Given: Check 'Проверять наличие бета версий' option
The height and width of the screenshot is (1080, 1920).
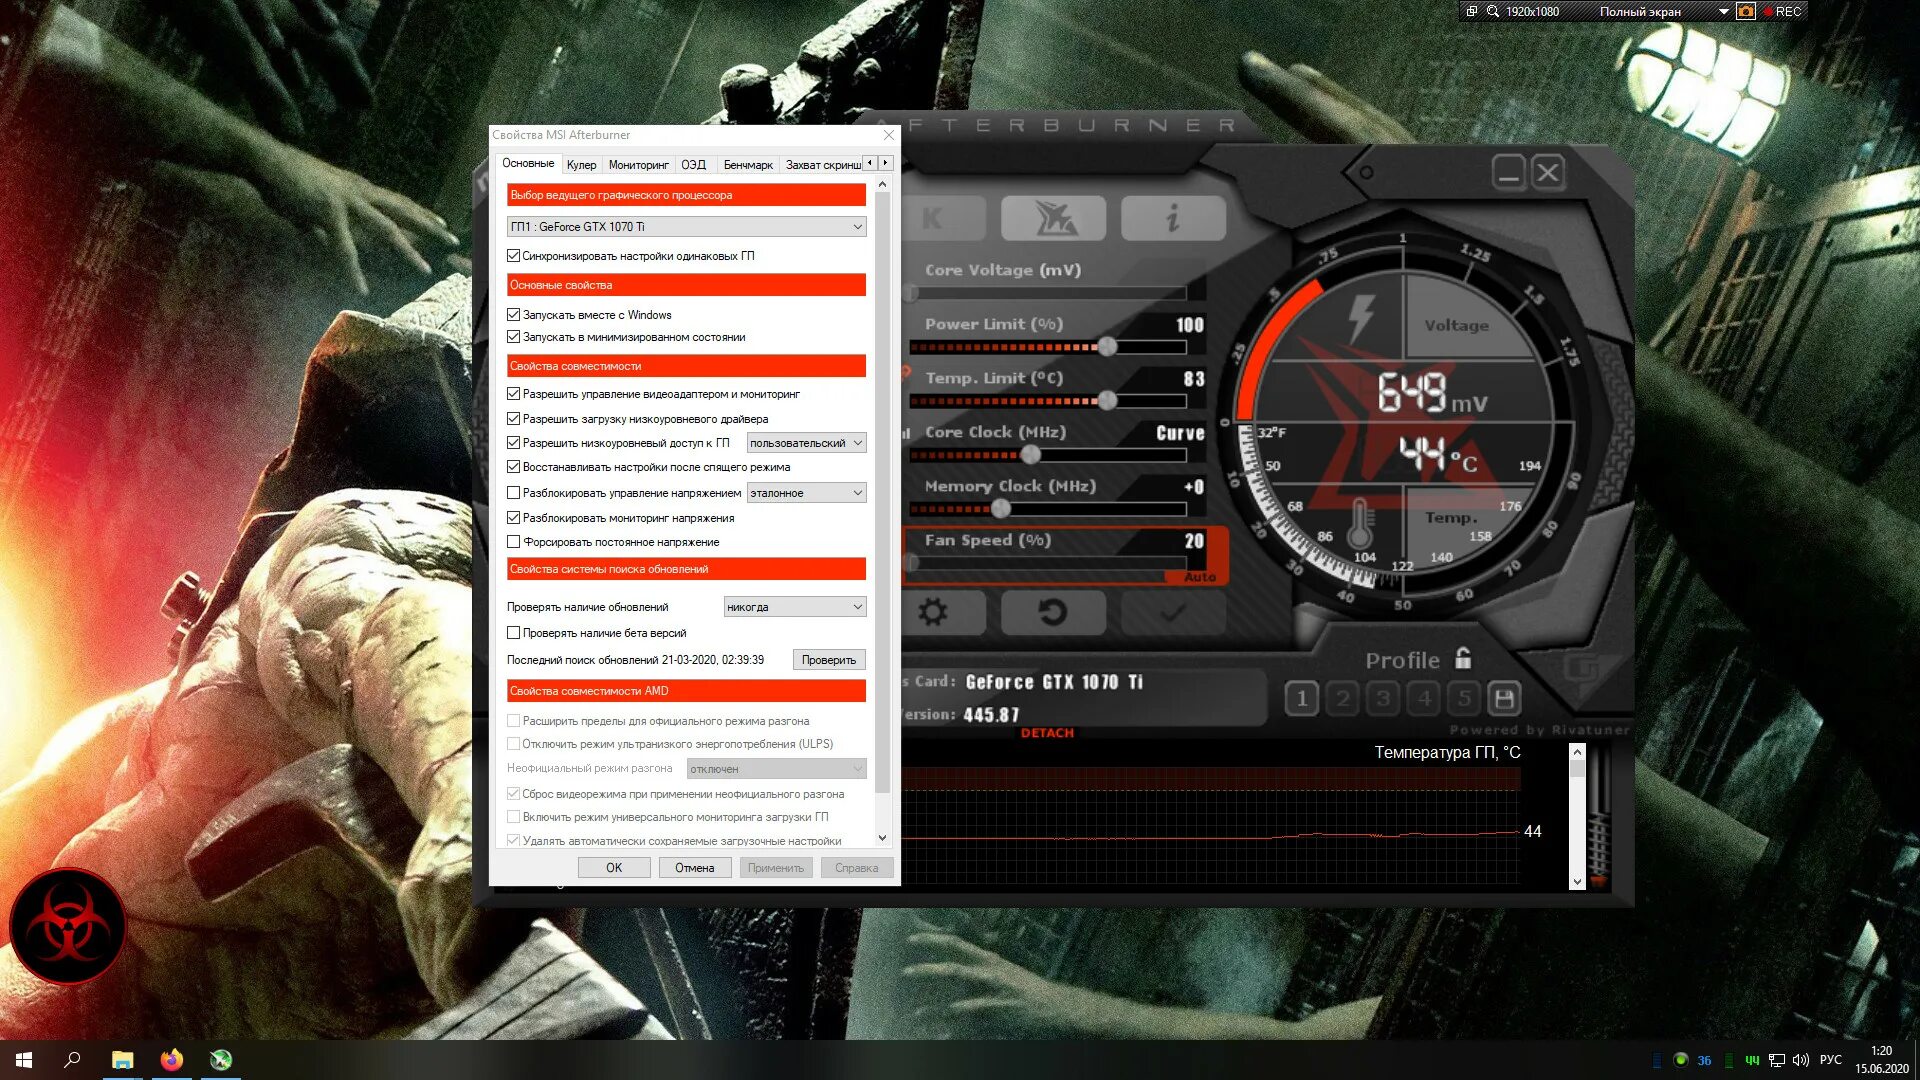Looking at the screenshot, I should [514, 633].
